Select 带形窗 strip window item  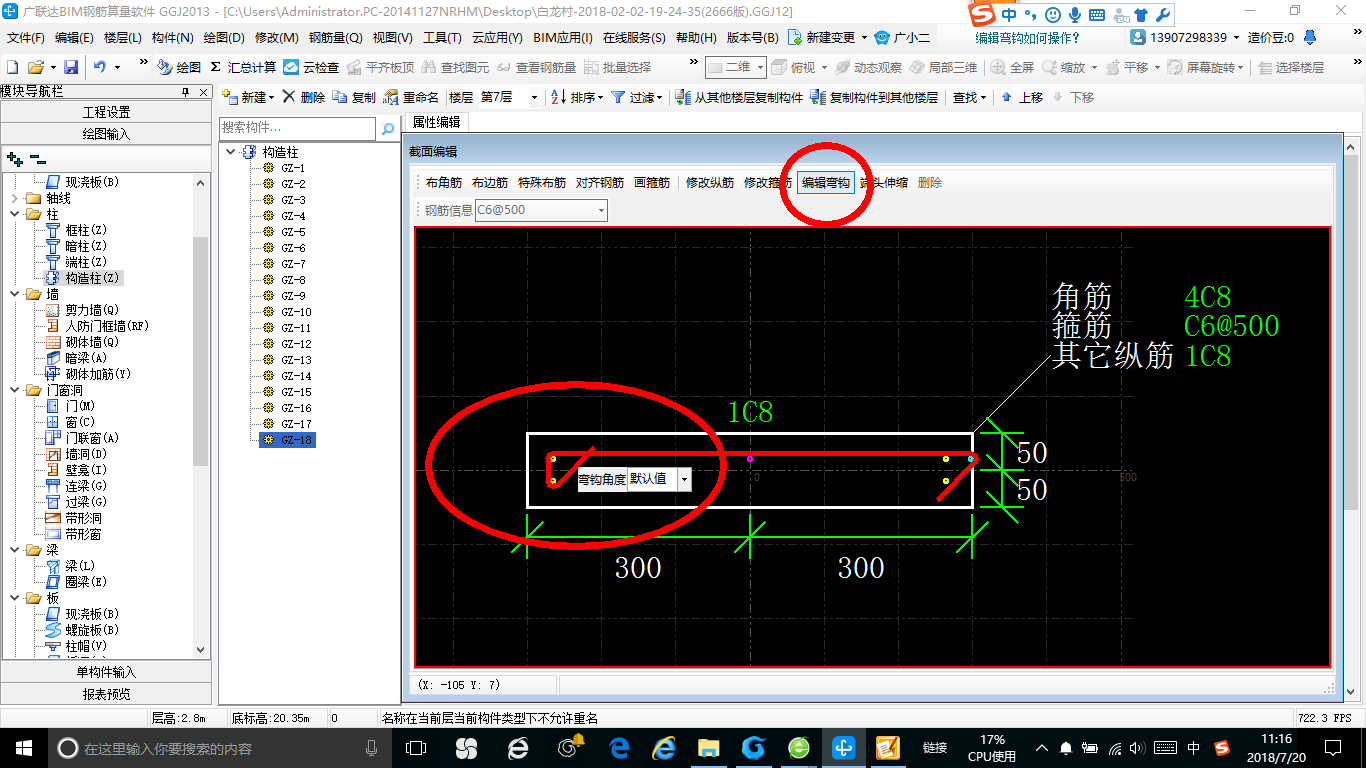[x=83, y=534]
